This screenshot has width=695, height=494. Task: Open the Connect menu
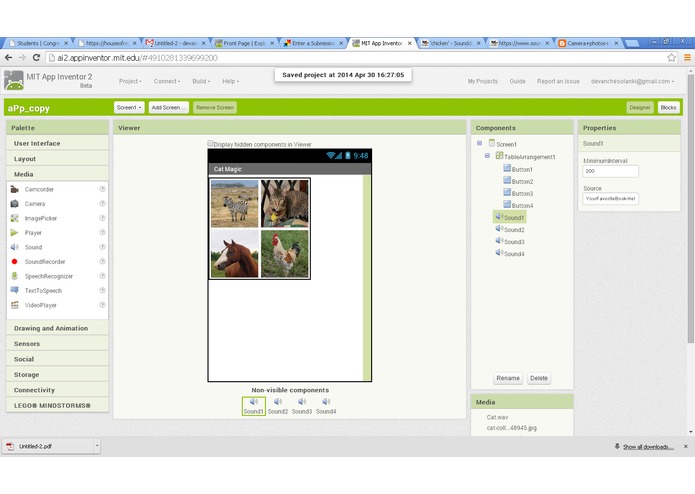[x=167, y=82]
